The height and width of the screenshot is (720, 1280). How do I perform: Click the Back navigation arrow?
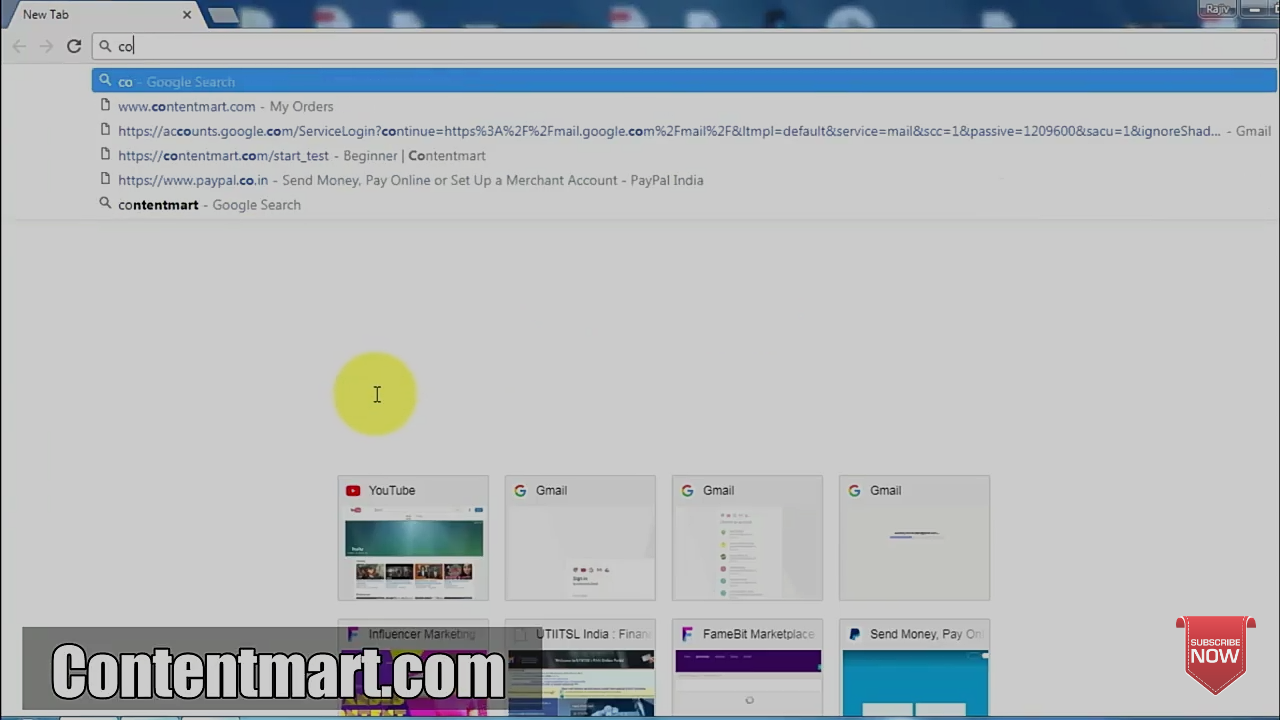tap(19, 46)
